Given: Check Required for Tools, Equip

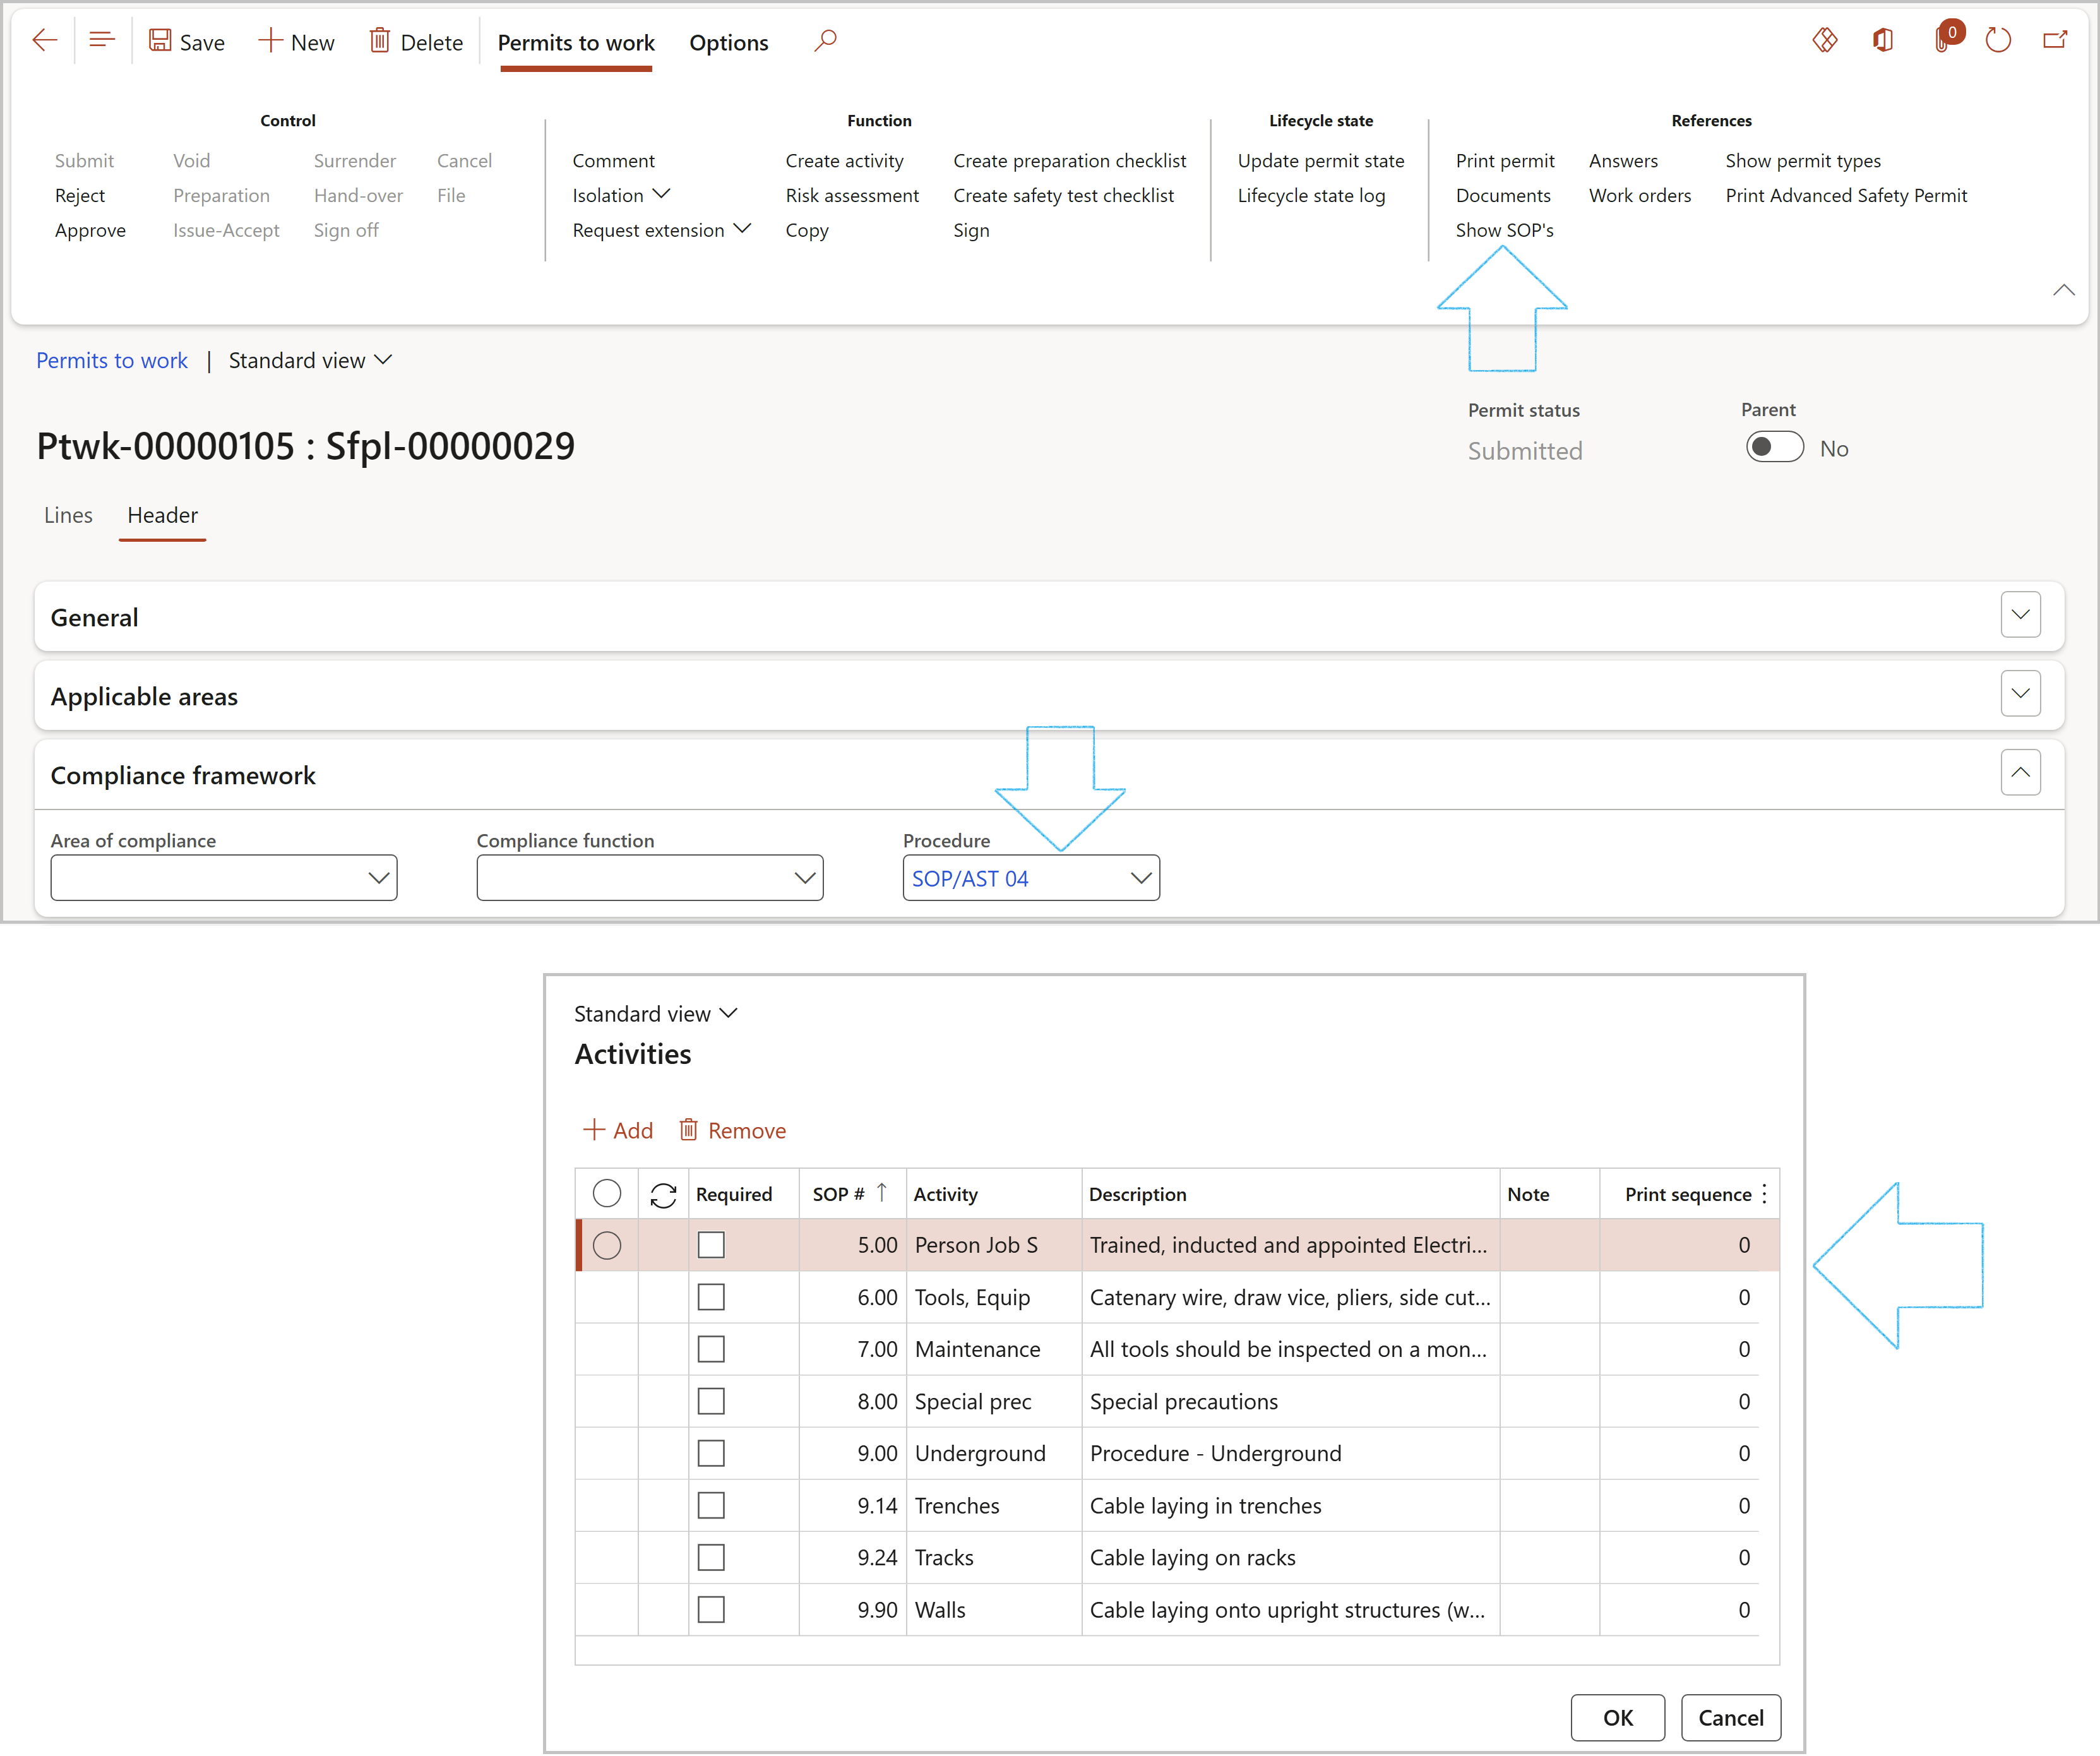Looking at the screenshot, I should [x=711, y=1298].
